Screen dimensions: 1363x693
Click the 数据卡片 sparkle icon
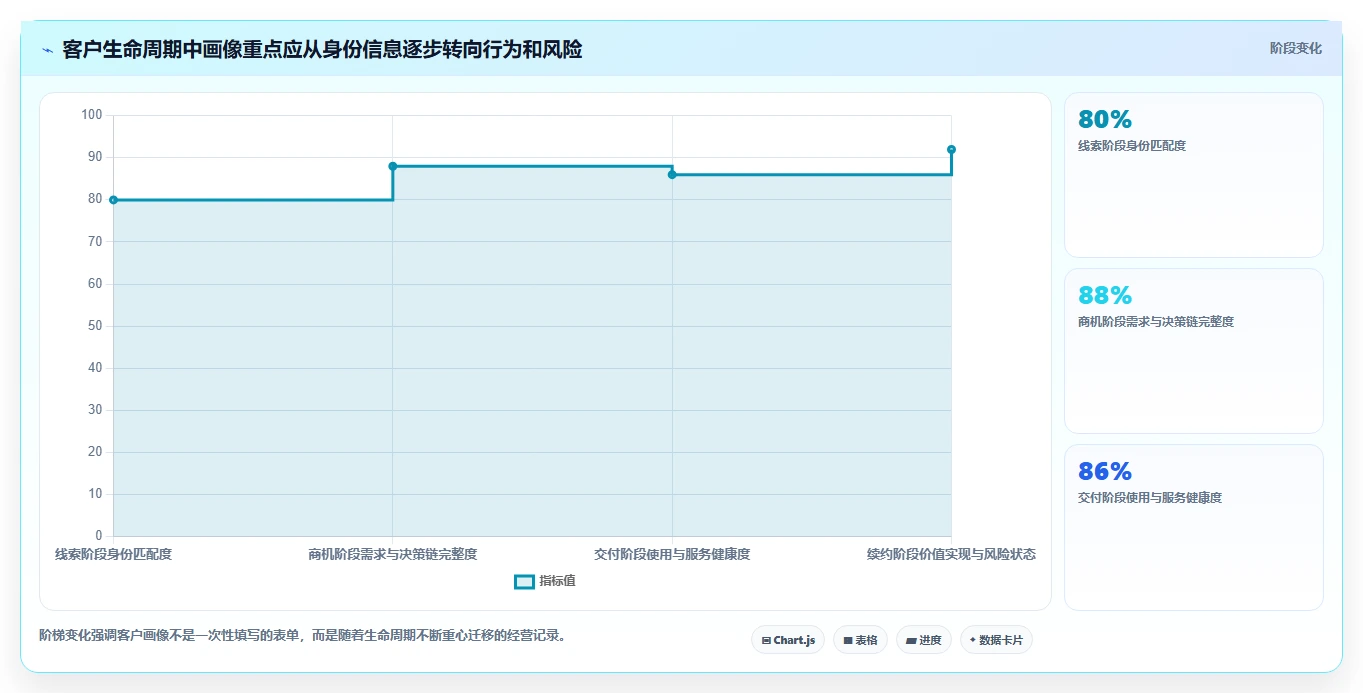click(973, 640)
